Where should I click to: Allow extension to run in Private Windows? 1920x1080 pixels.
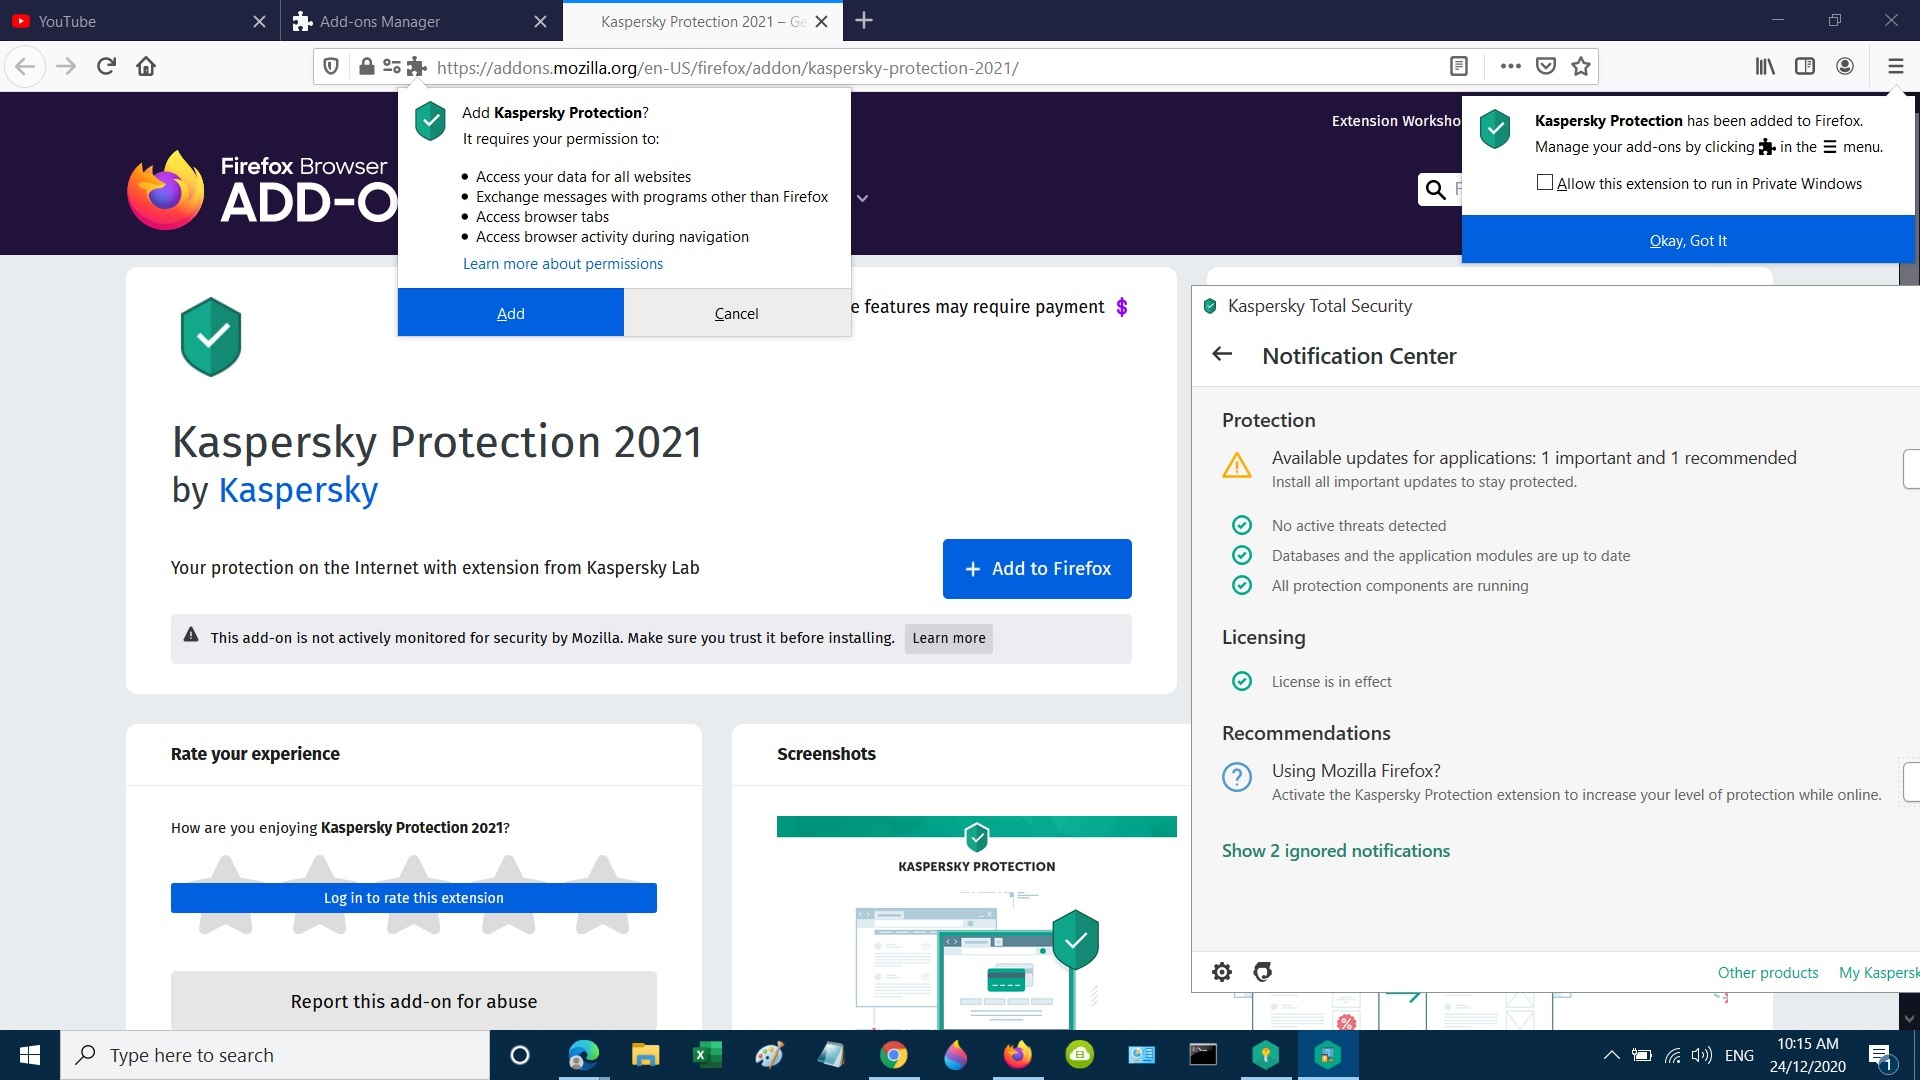(1545, 183)
